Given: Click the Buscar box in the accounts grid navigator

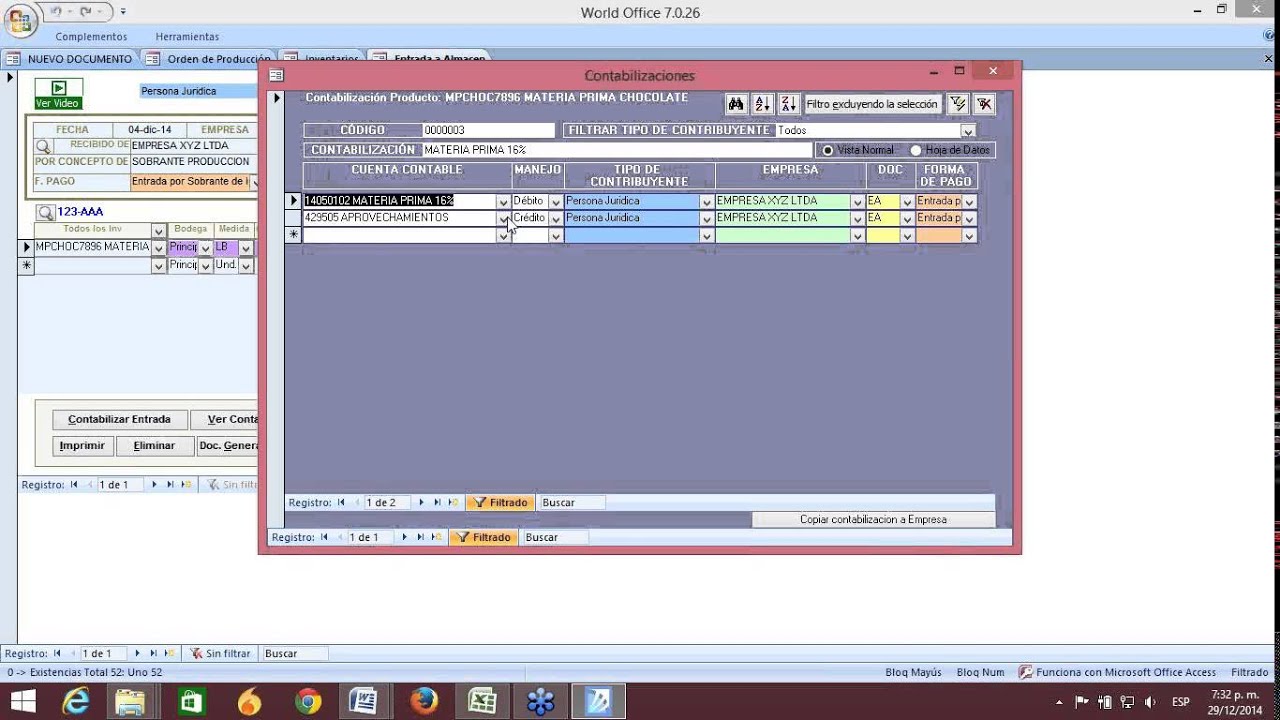Looking at the screenshot, I should click(572, 503).
